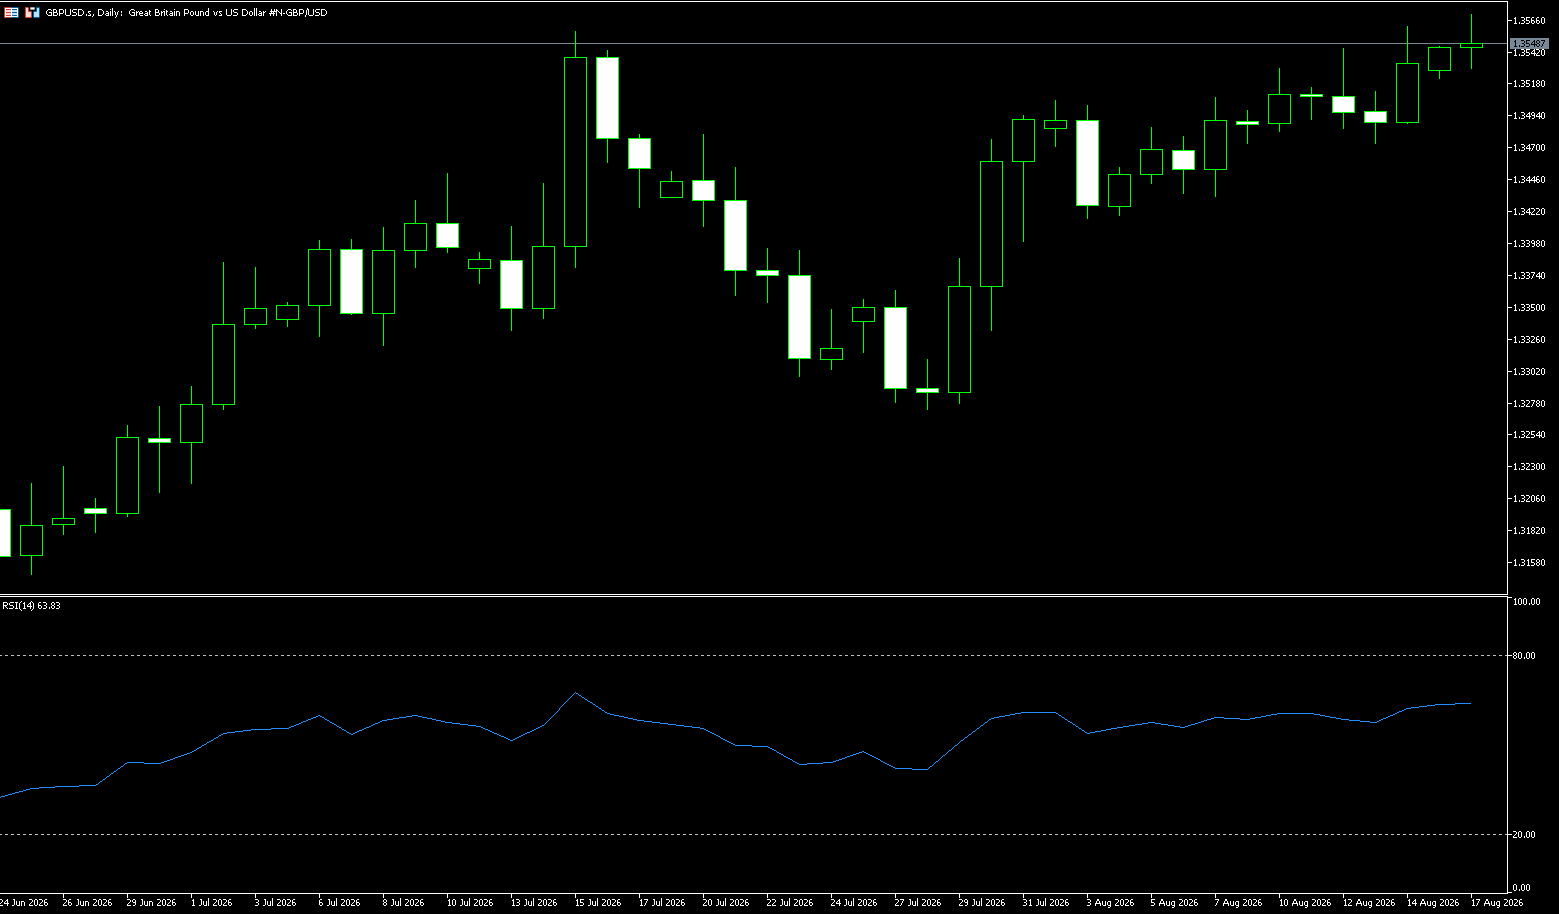Select the GBPUSD.s Daily chart title text
The image size is (1559, 914).
pyautogui.click(x=186, y=13)
